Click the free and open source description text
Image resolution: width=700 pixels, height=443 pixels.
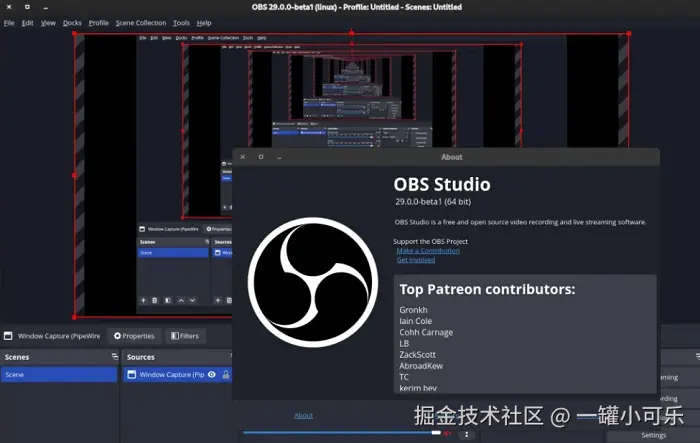(x=521, y=222)
